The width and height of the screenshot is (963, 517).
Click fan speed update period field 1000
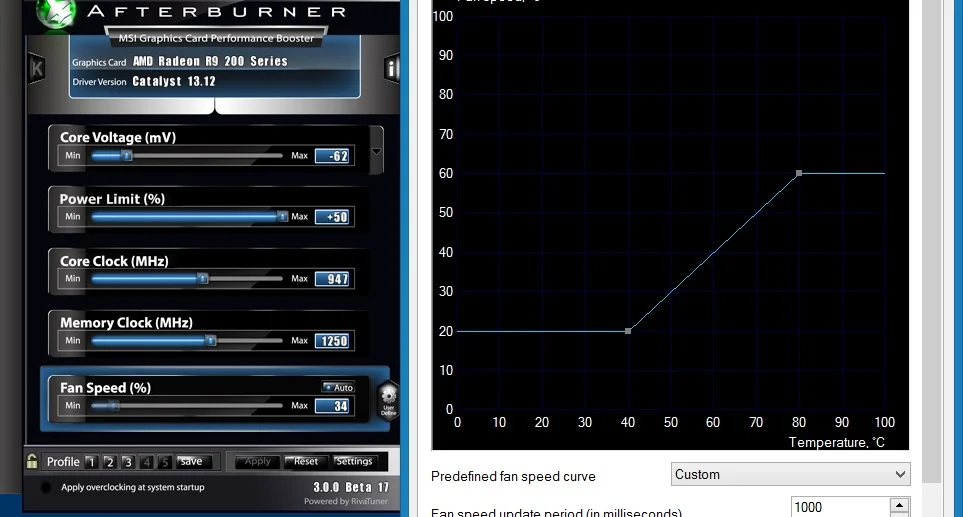pyautogui.click(x=840, y=507)
